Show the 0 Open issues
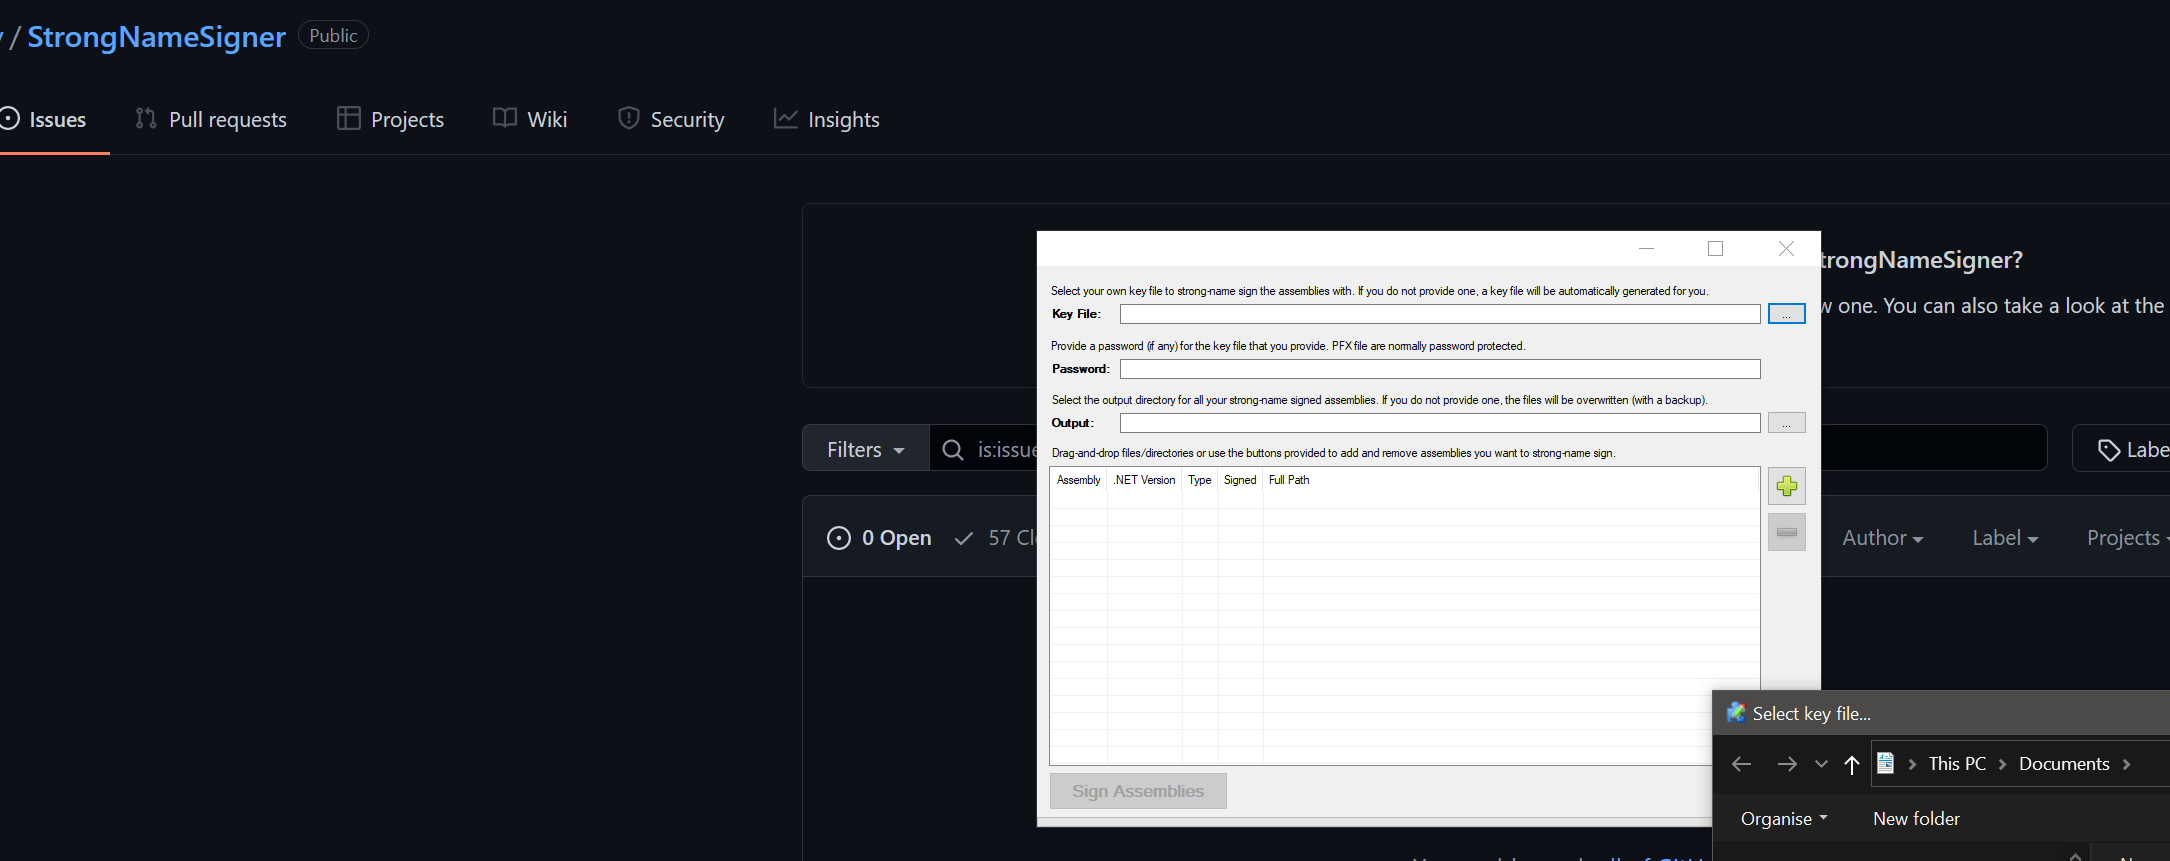The image size is (2170, 861). (879, 538)
